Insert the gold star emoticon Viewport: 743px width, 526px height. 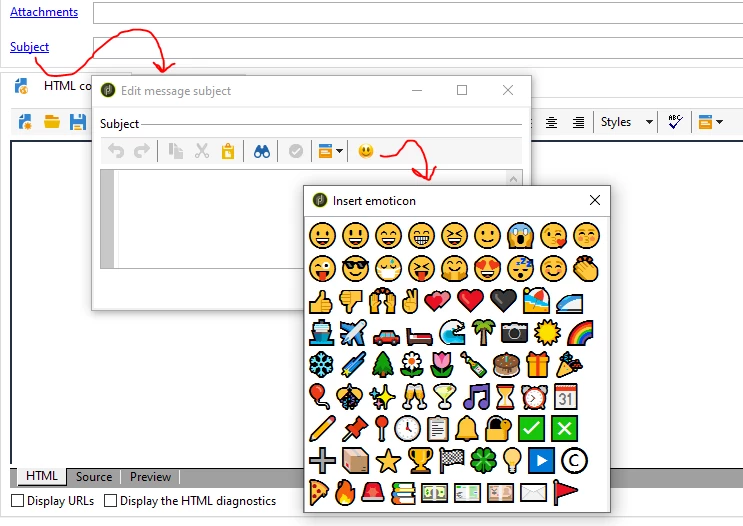[x=388, y=461]
